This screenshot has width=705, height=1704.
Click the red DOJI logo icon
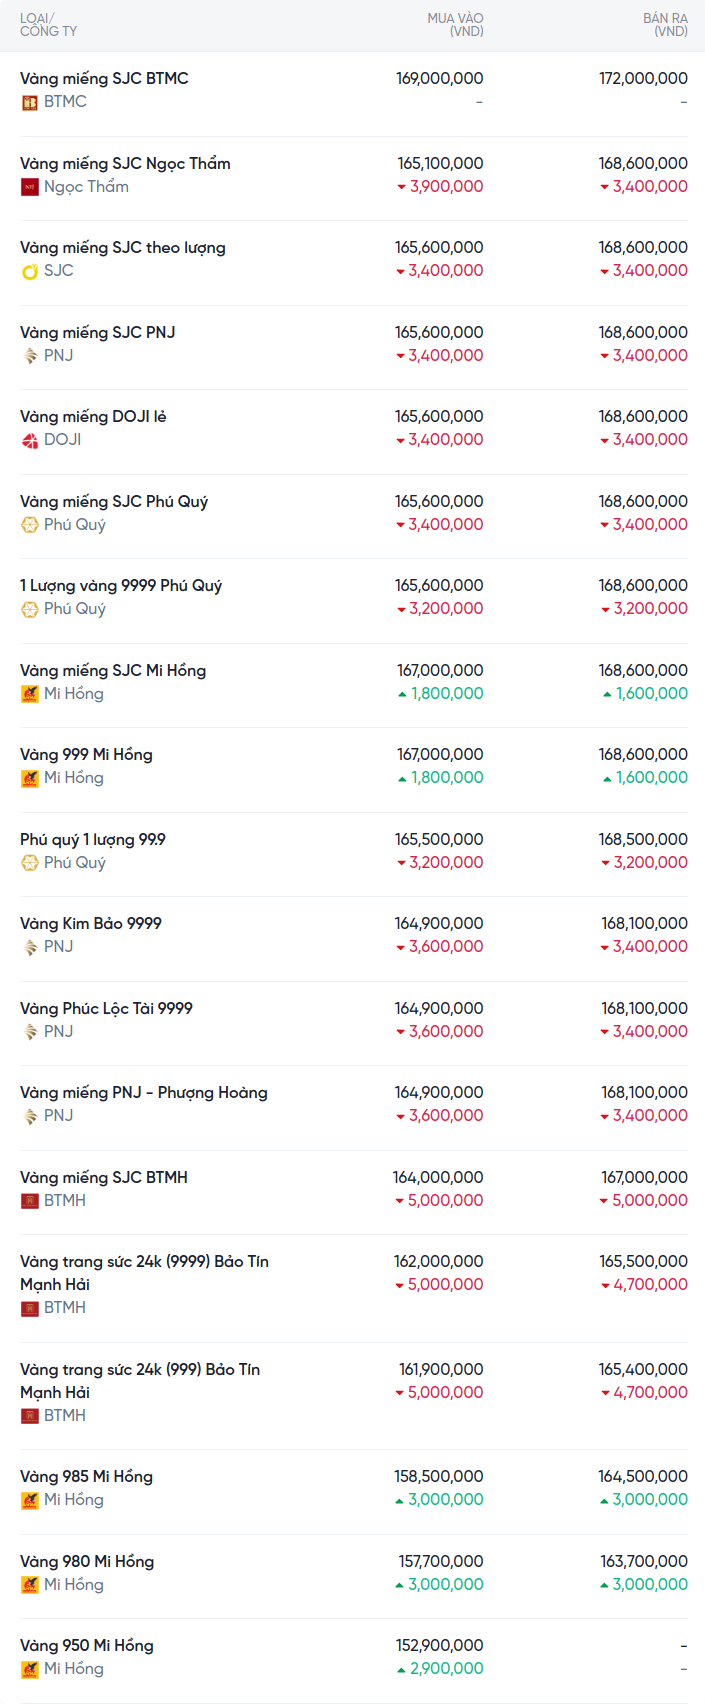point(30,440)
